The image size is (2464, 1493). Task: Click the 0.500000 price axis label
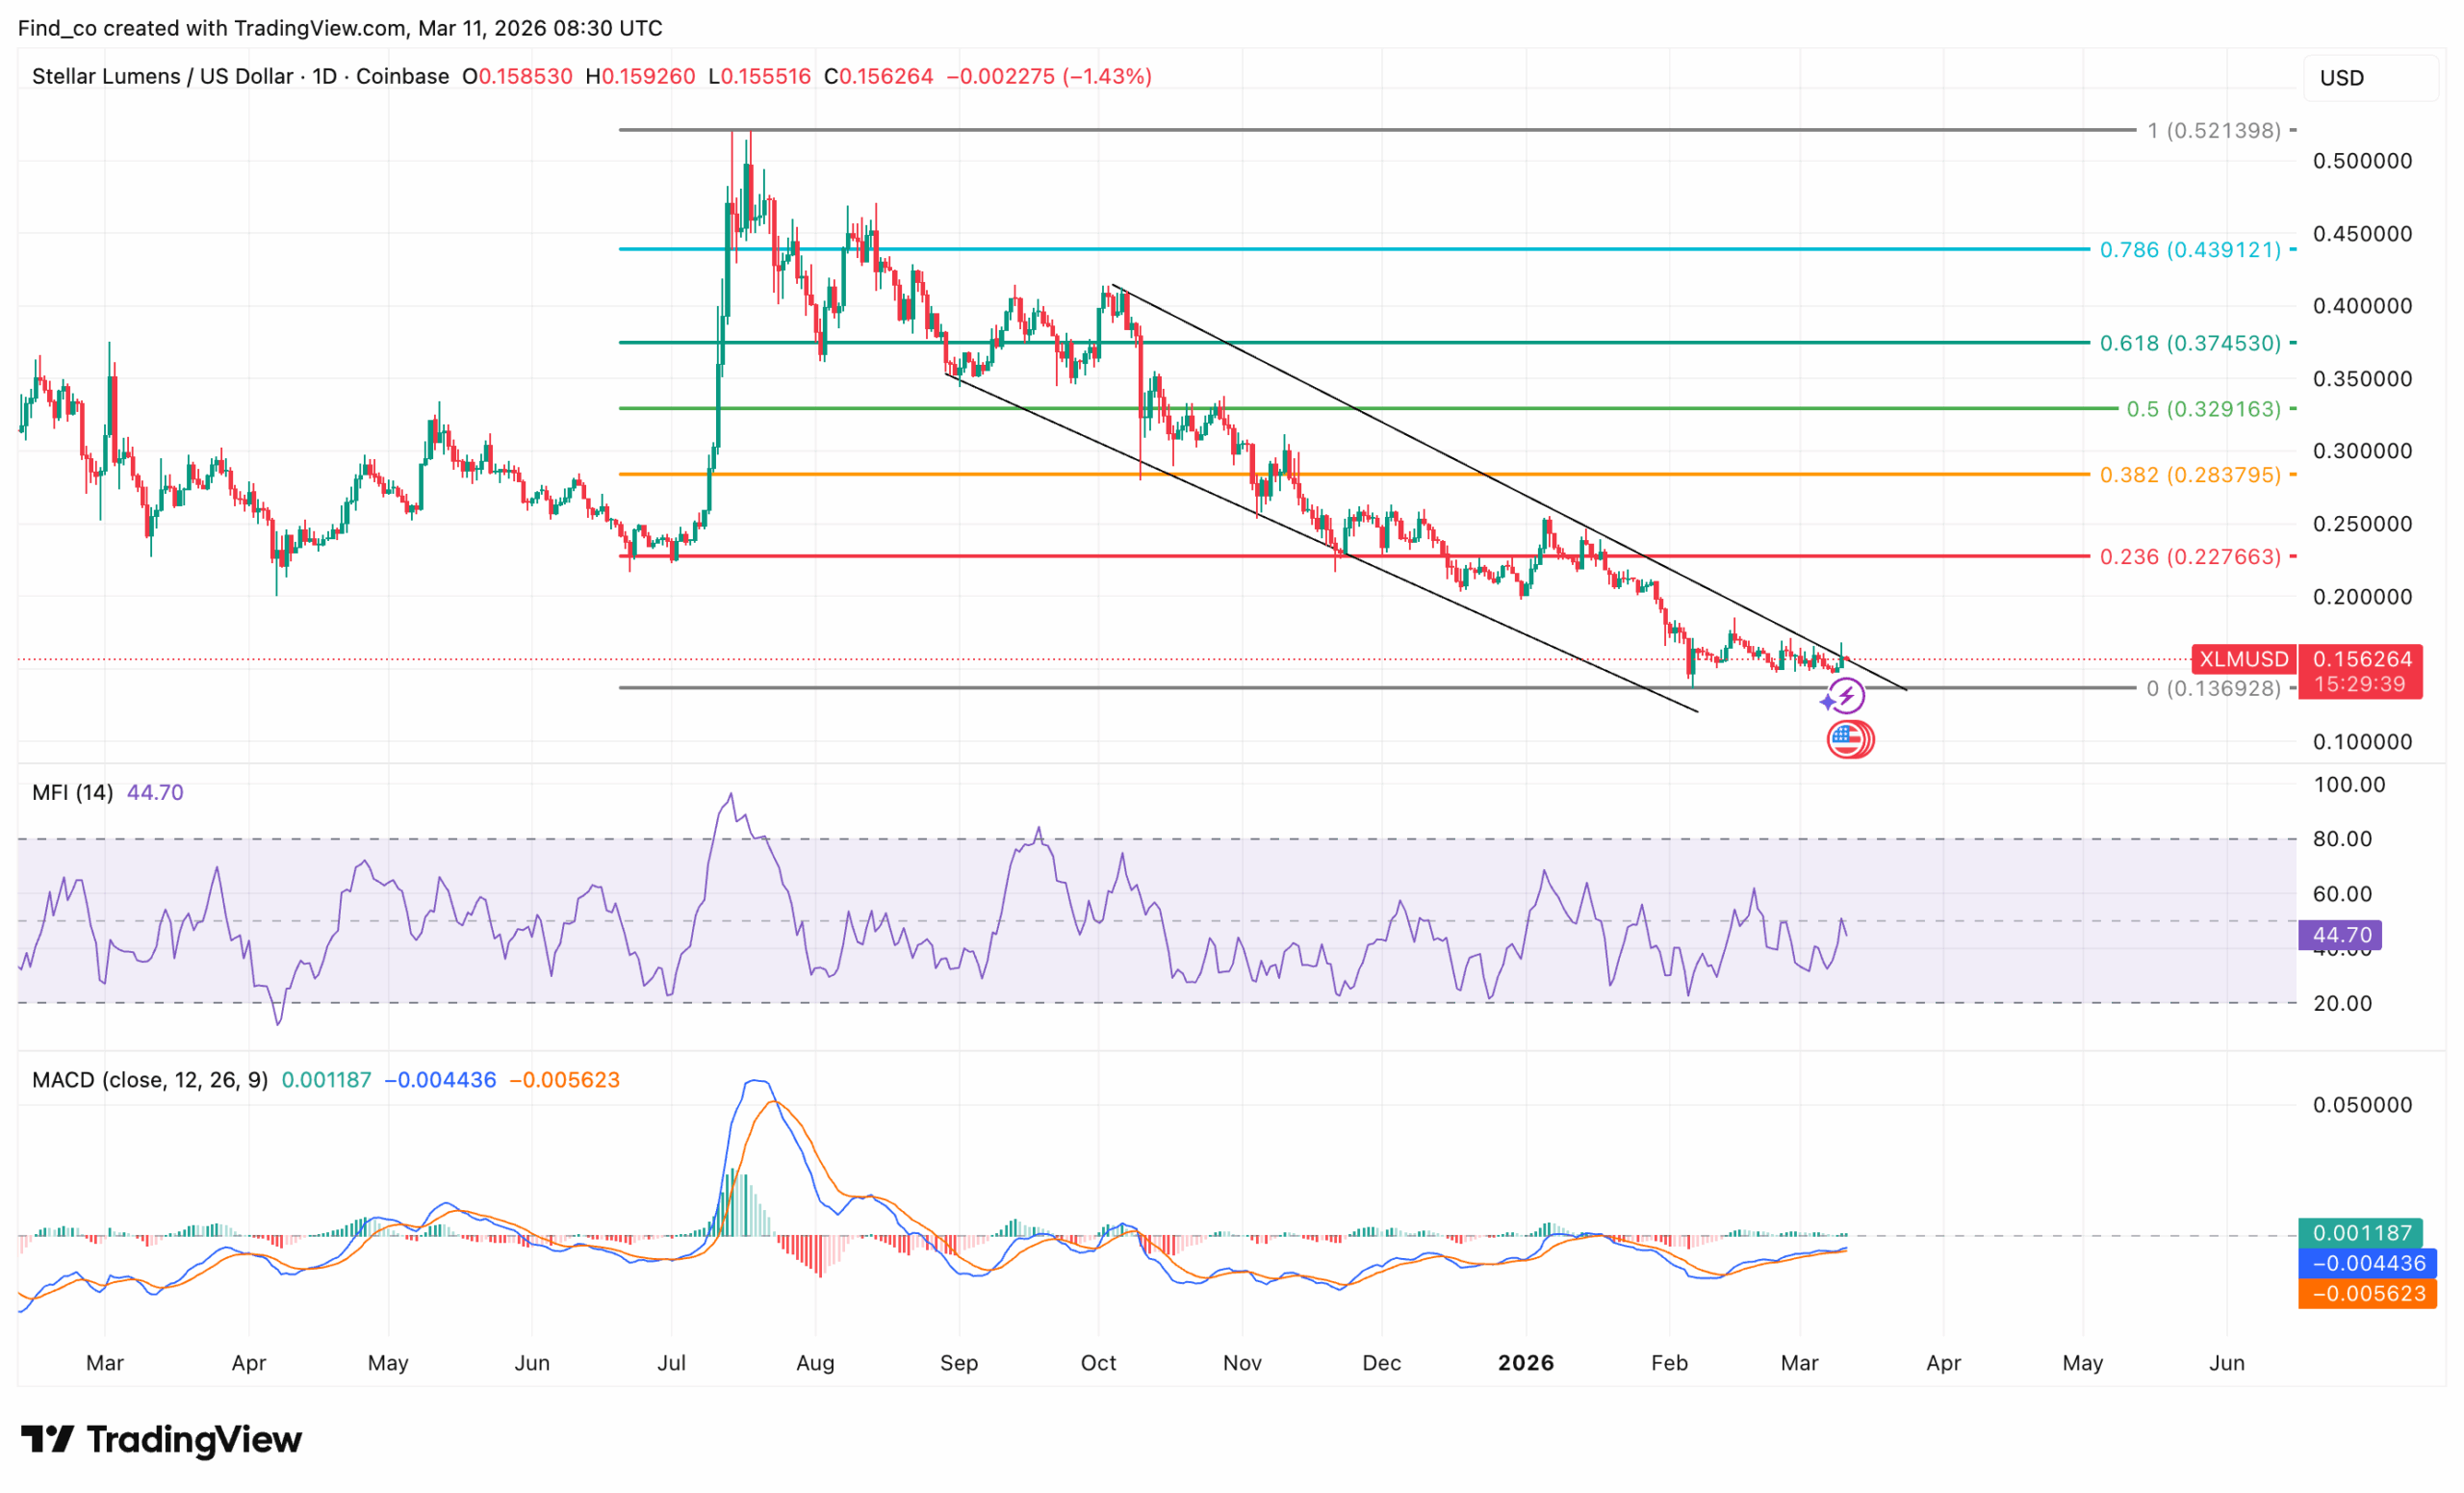coord(2362,161)
